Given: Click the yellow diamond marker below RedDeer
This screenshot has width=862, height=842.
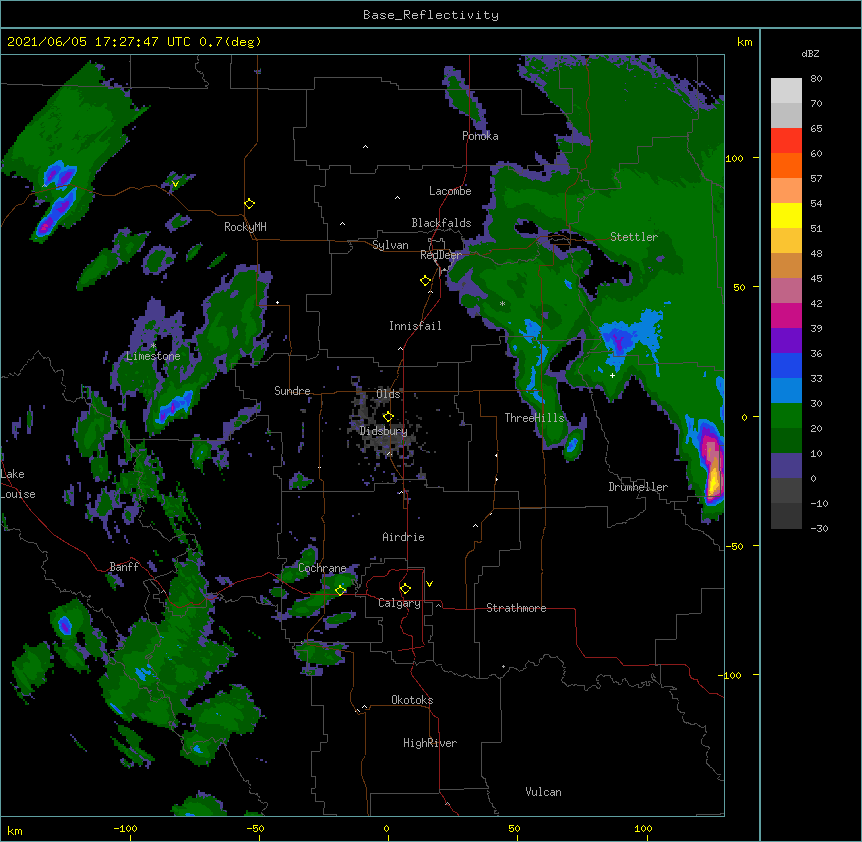Looking at the screenshot, I should [425, 281].
